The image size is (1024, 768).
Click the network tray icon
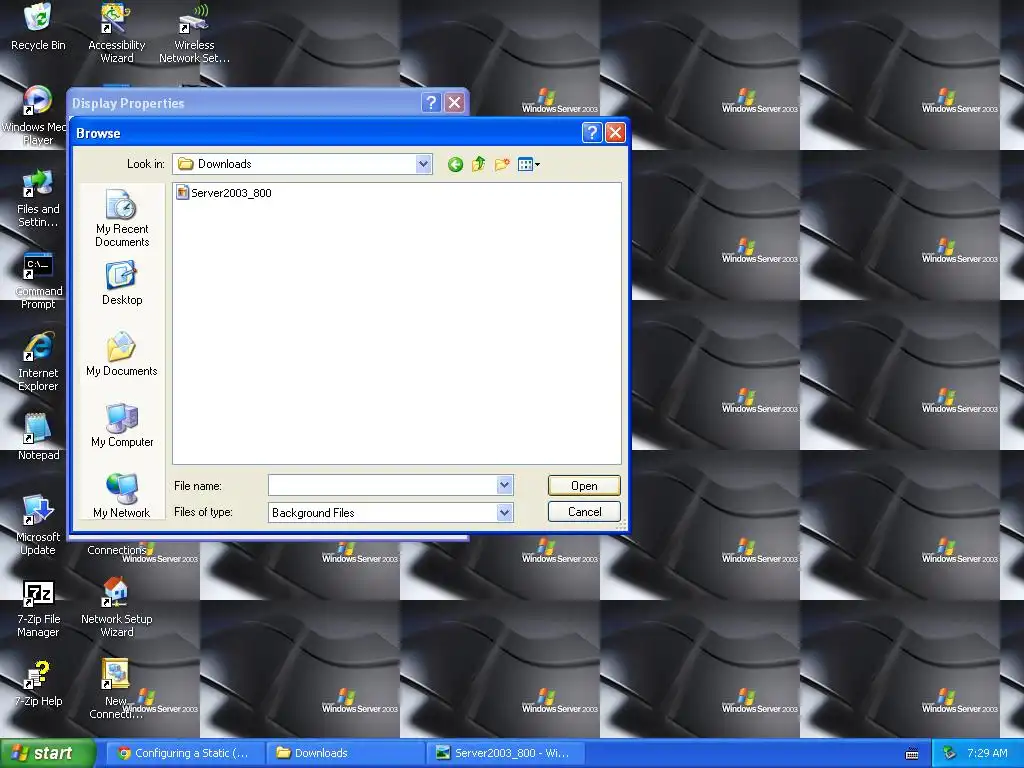click(x=950, y=753)
